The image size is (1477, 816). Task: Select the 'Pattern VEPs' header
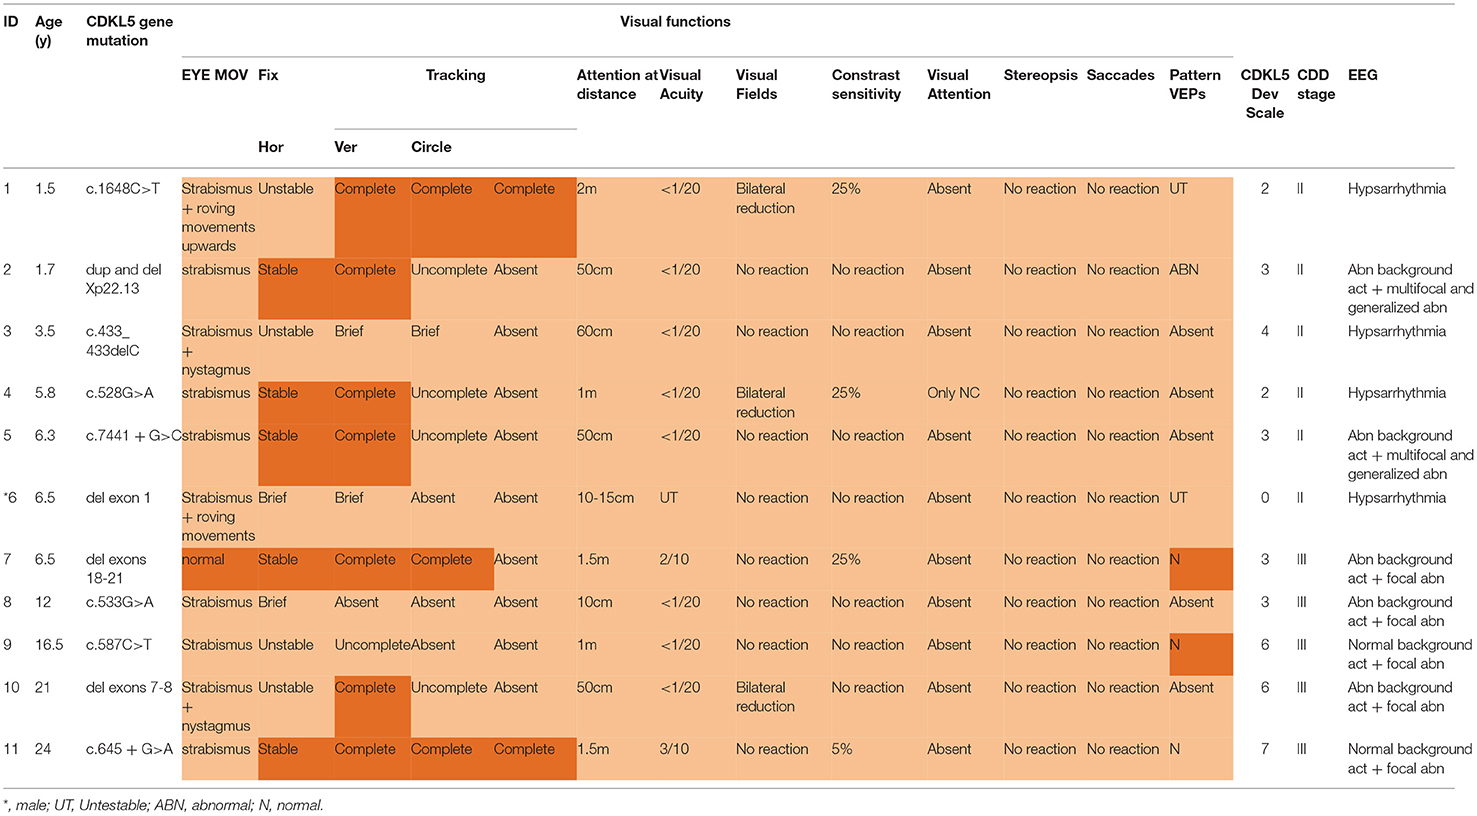[1195, 84]
